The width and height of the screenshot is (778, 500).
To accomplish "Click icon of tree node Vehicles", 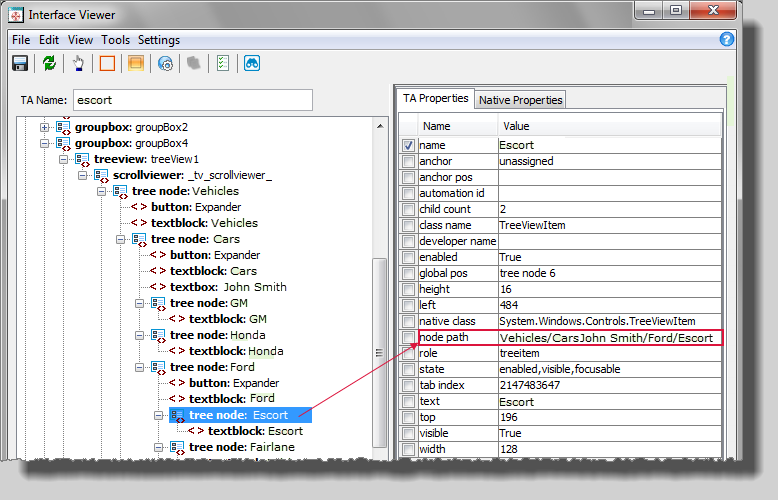I will [120, 191].
